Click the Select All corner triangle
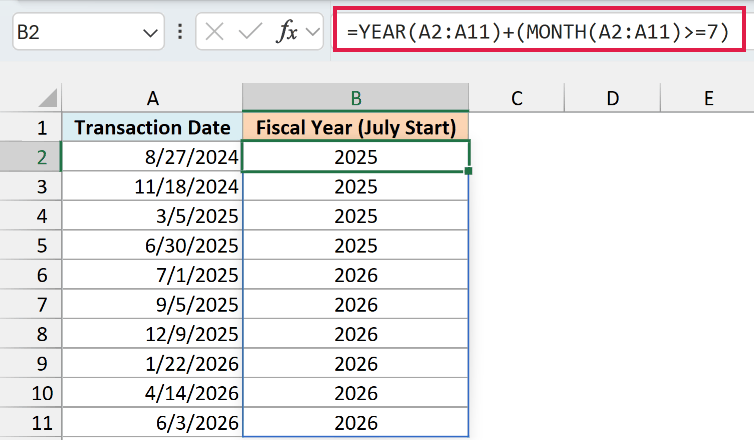 [48, 98]
